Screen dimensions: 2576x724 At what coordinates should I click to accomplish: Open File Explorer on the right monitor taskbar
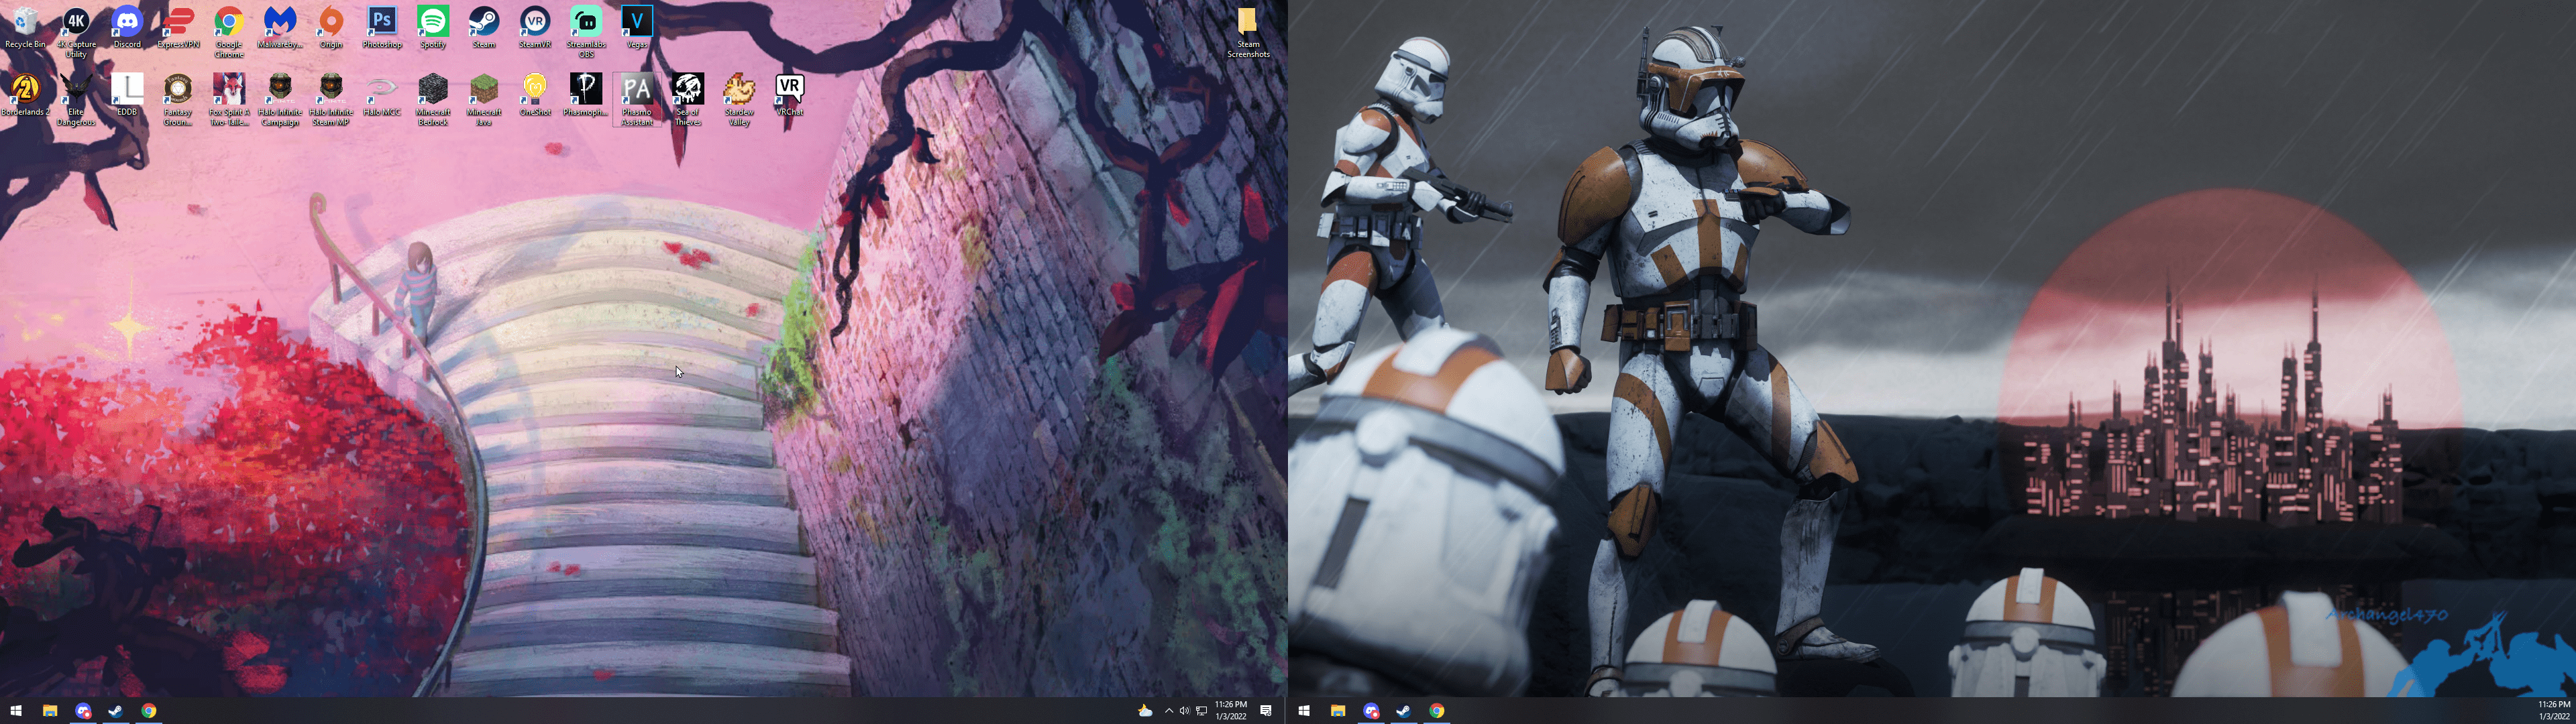[x=1337, y=711]
